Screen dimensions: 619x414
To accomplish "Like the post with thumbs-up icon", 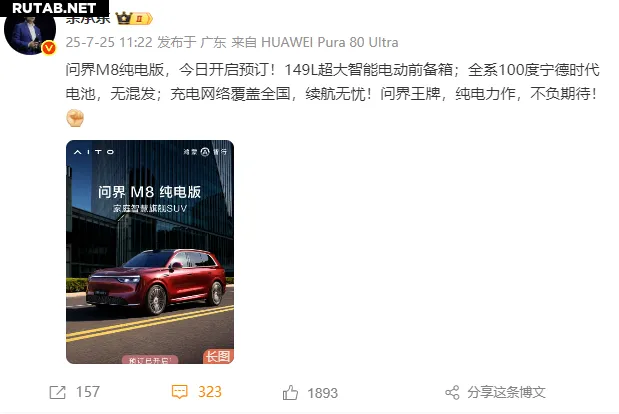I will (x=290, y=393).
